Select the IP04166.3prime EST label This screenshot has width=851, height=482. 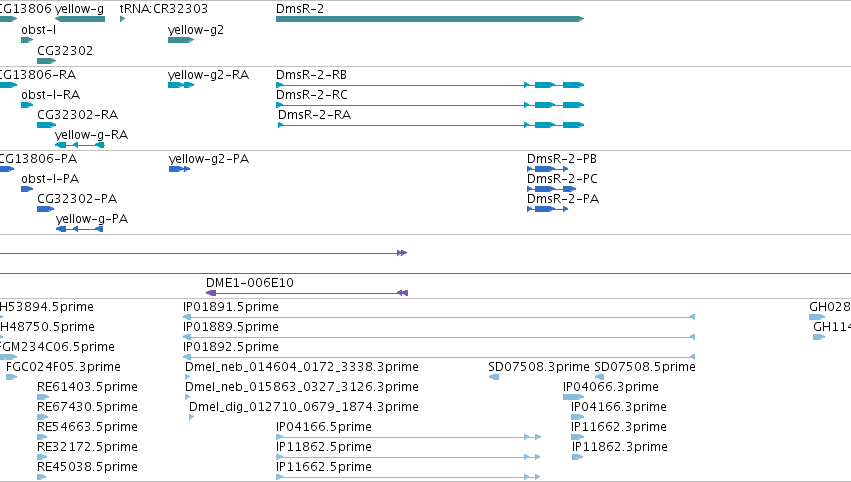coord(619,407)
